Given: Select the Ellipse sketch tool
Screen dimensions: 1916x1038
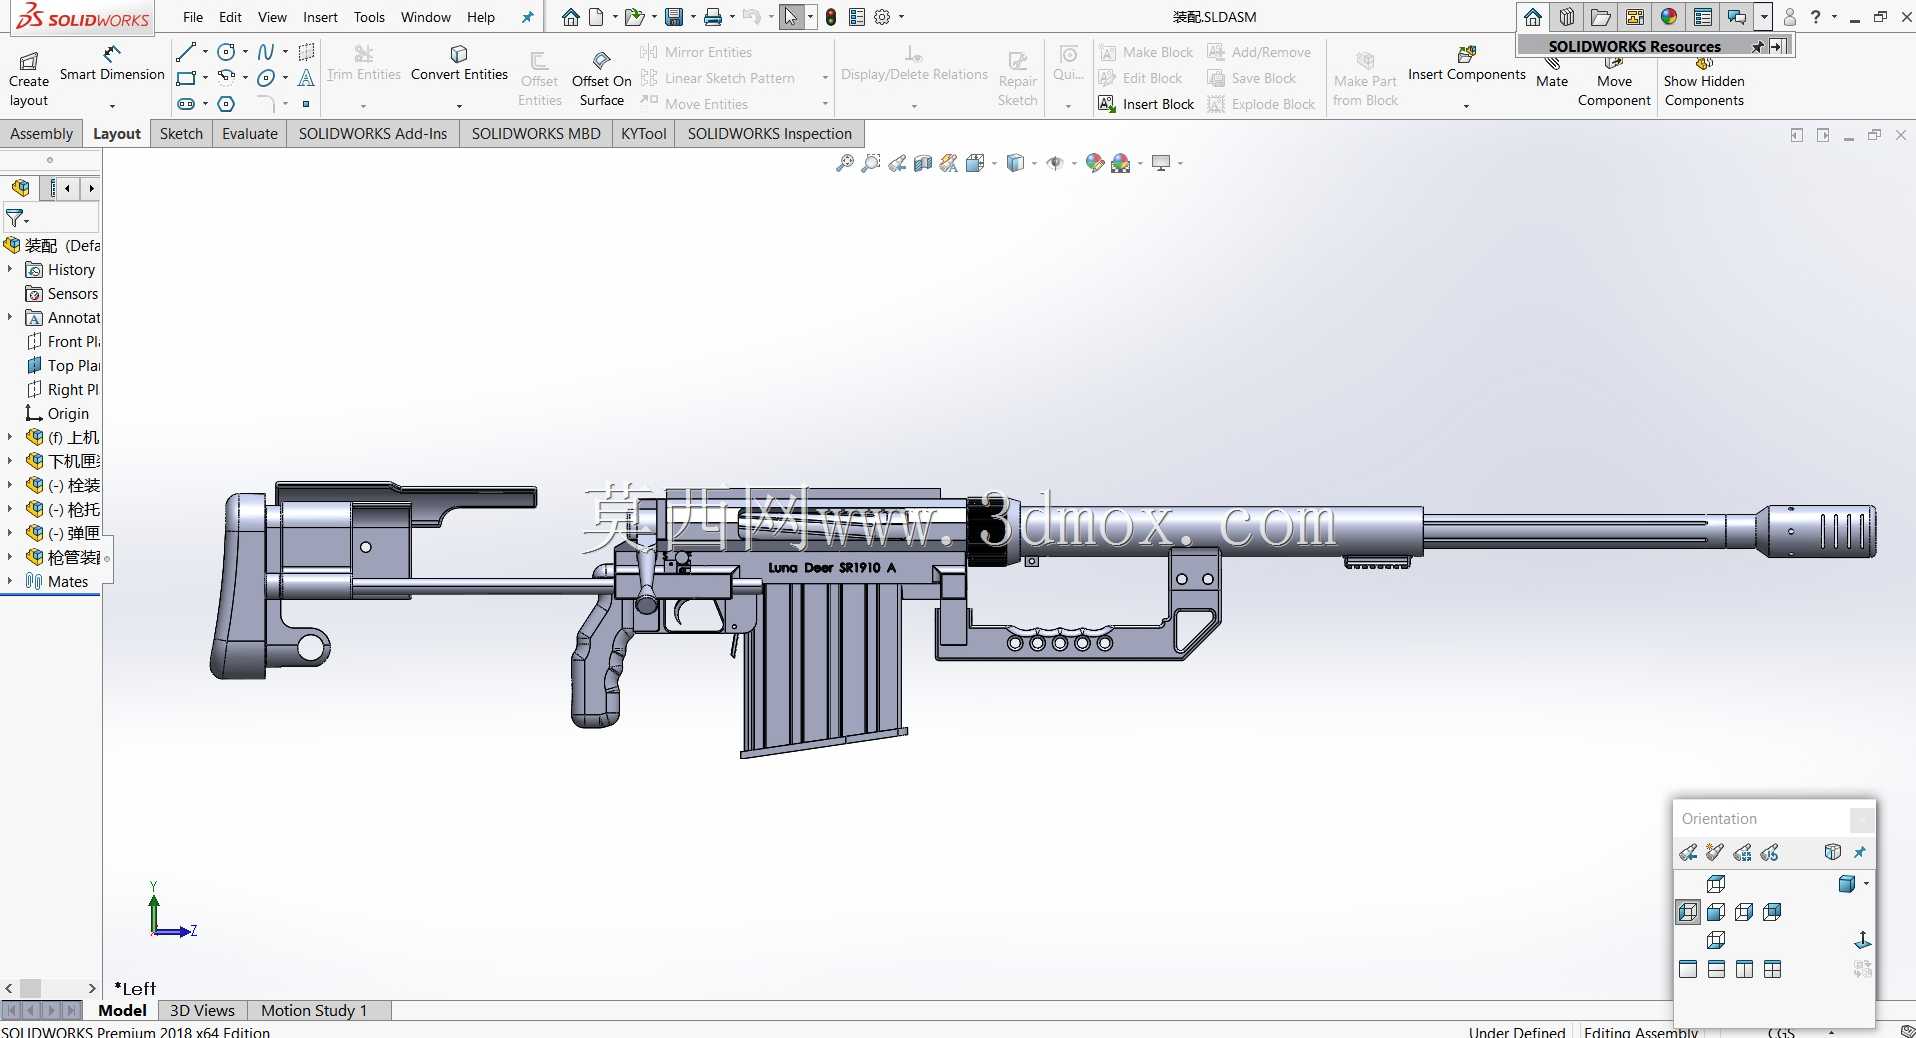Looking at the screenshot, I should point(266,78).
